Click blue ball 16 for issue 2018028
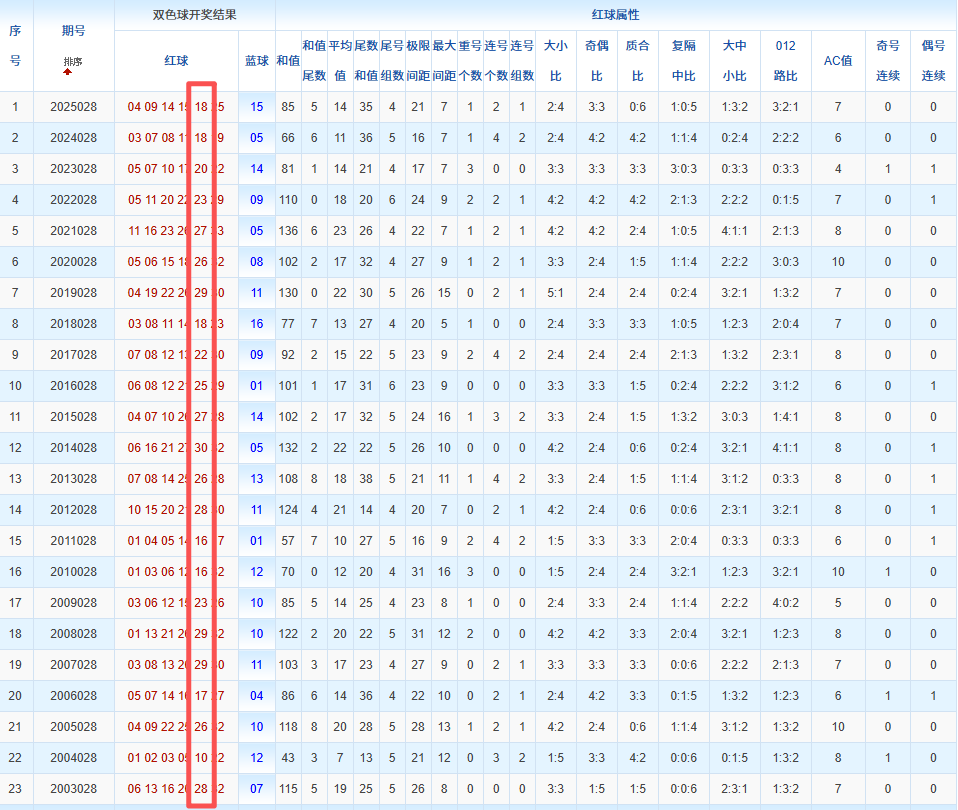Screen dimensions: 958x810 (257, 324)
